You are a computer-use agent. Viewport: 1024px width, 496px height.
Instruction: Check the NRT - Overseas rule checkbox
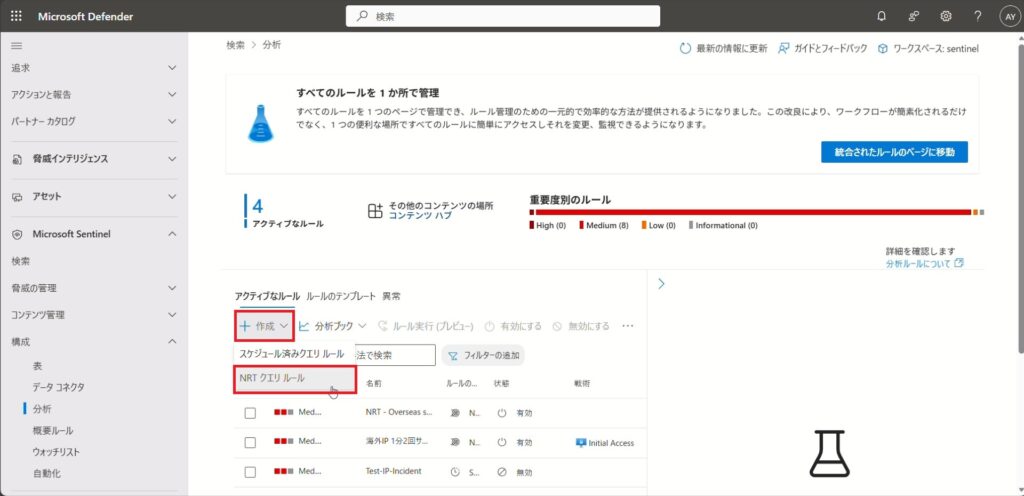(x=250, y=413)
